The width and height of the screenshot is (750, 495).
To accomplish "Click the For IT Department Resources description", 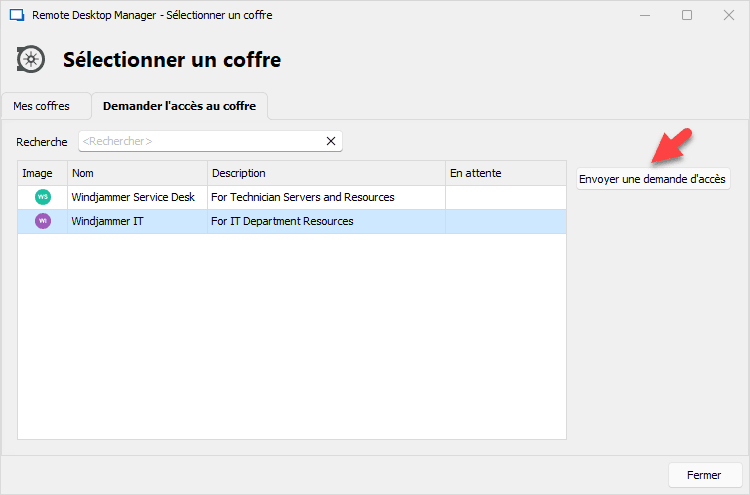I will [x=282, y=221].
